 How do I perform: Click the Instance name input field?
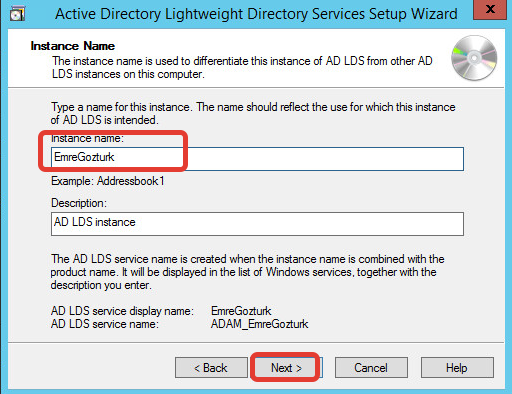(257, 159)
